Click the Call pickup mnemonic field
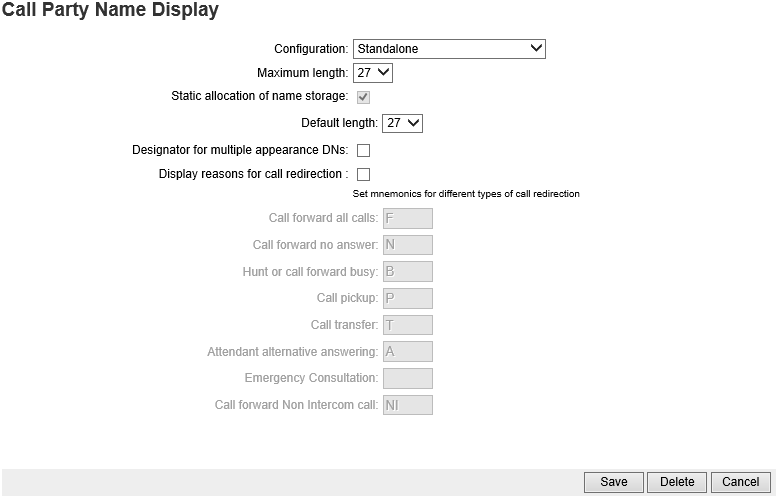 407,298
